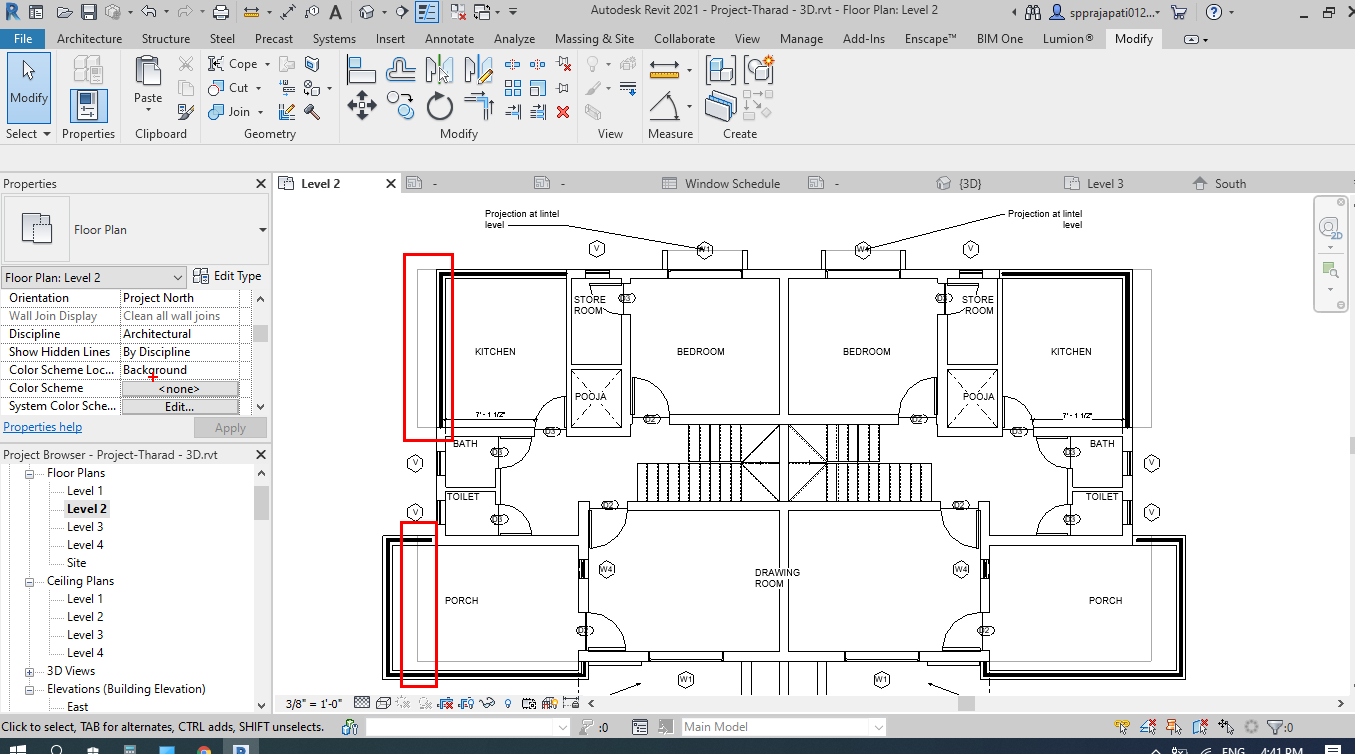Click the Reveal Hidden Elements lightbulb
The height and width of the screenshot is (754, 1355).
coord(508,703)
